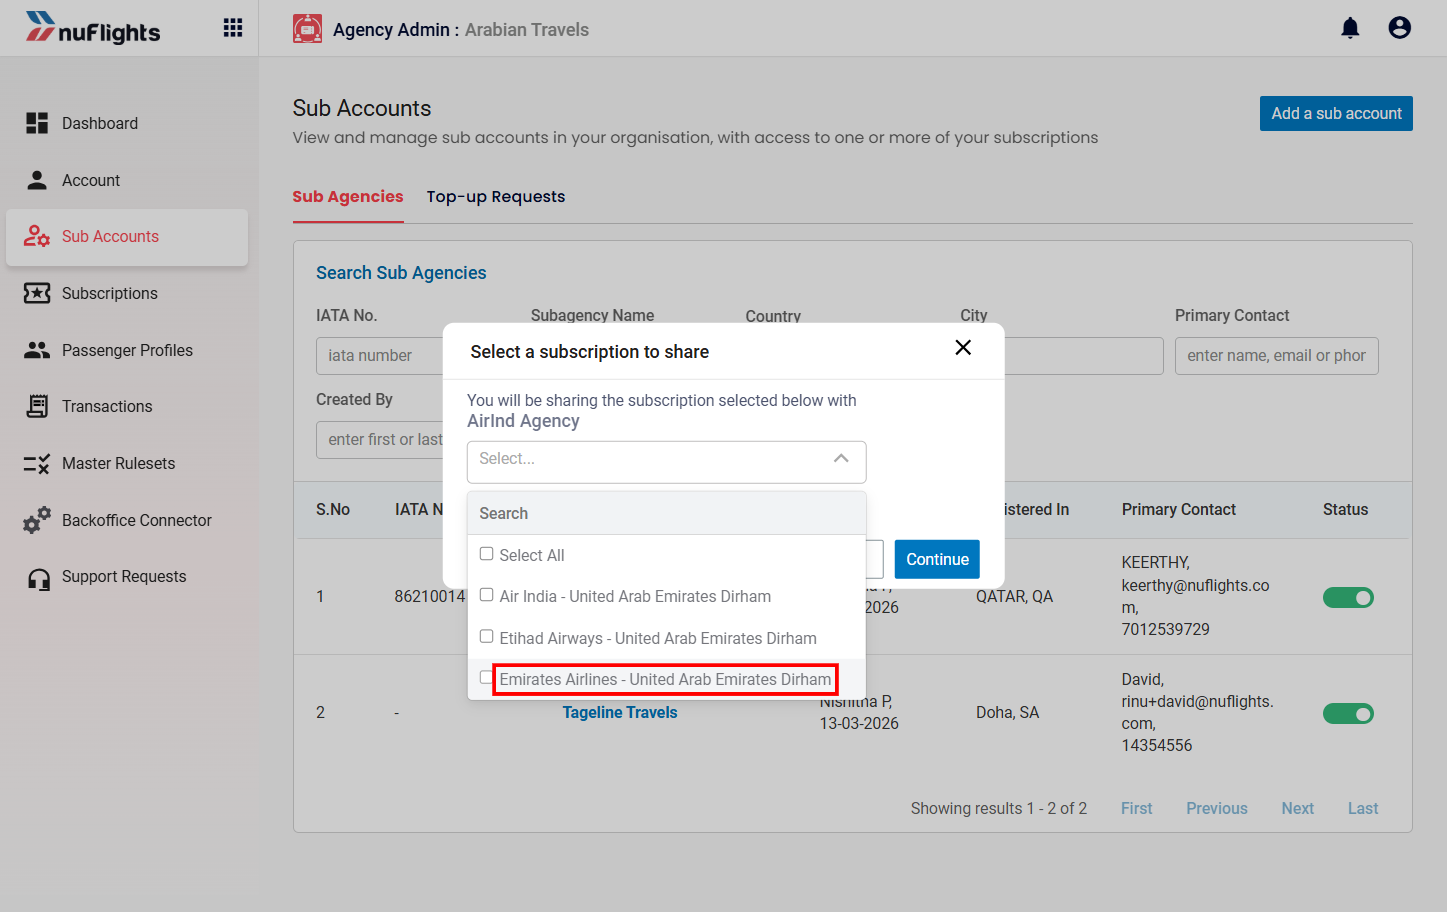Click QATAR, QA cell

[x=1014, y=596]
